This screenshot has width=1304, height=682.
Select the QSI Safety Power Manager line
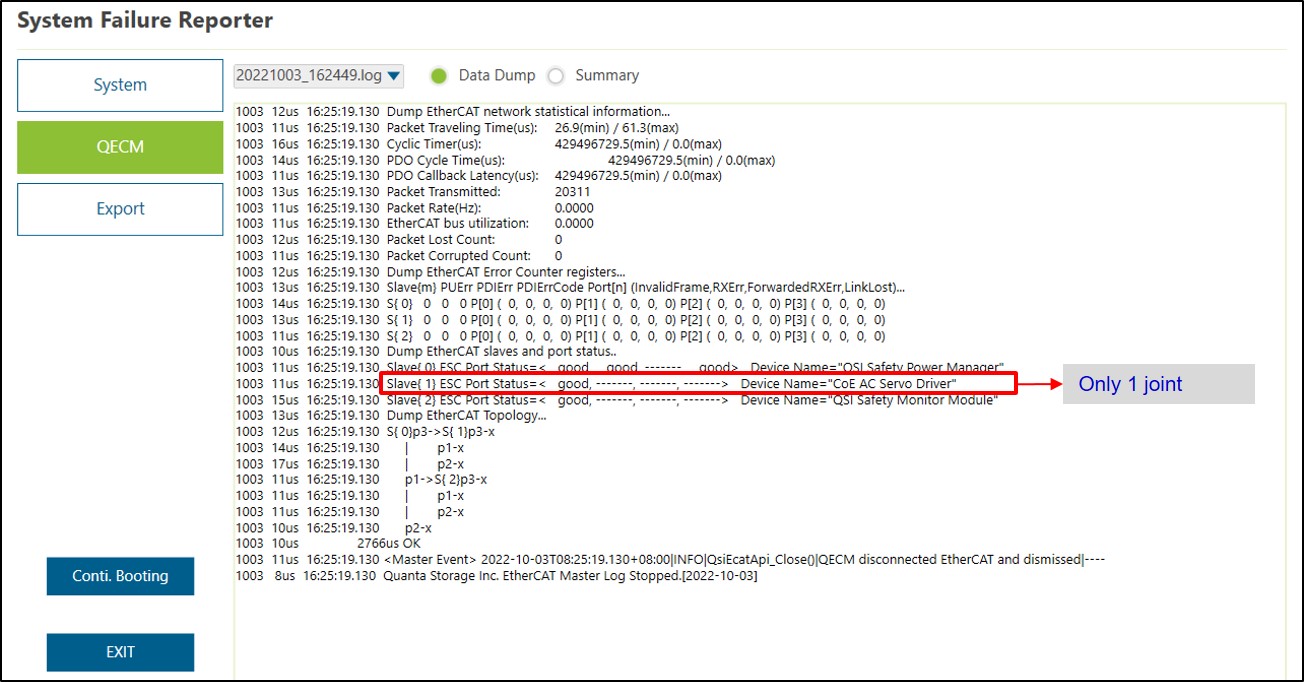[694, 368]
